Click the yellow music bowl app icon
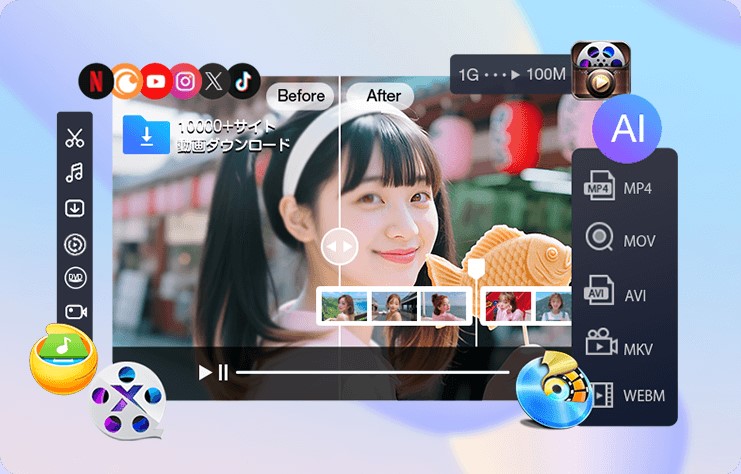 63,359
